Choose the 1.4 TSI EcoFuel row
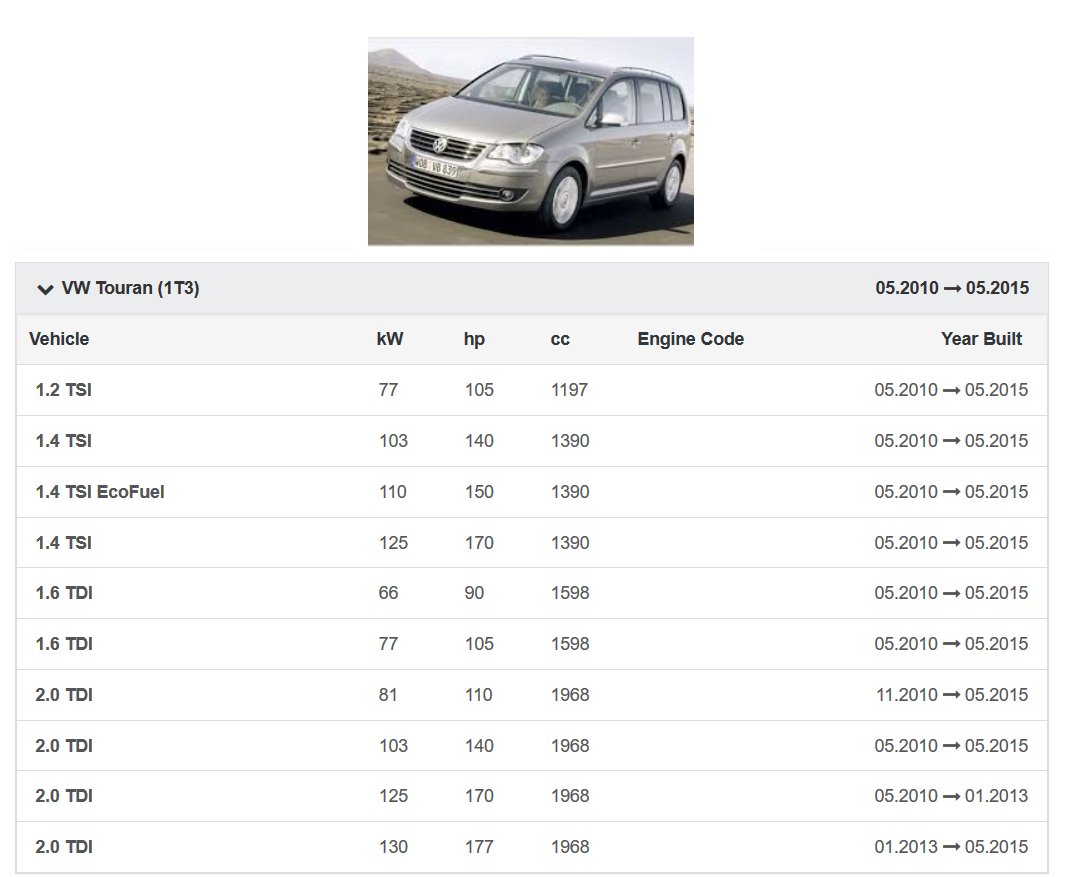 tap(100, 492)
